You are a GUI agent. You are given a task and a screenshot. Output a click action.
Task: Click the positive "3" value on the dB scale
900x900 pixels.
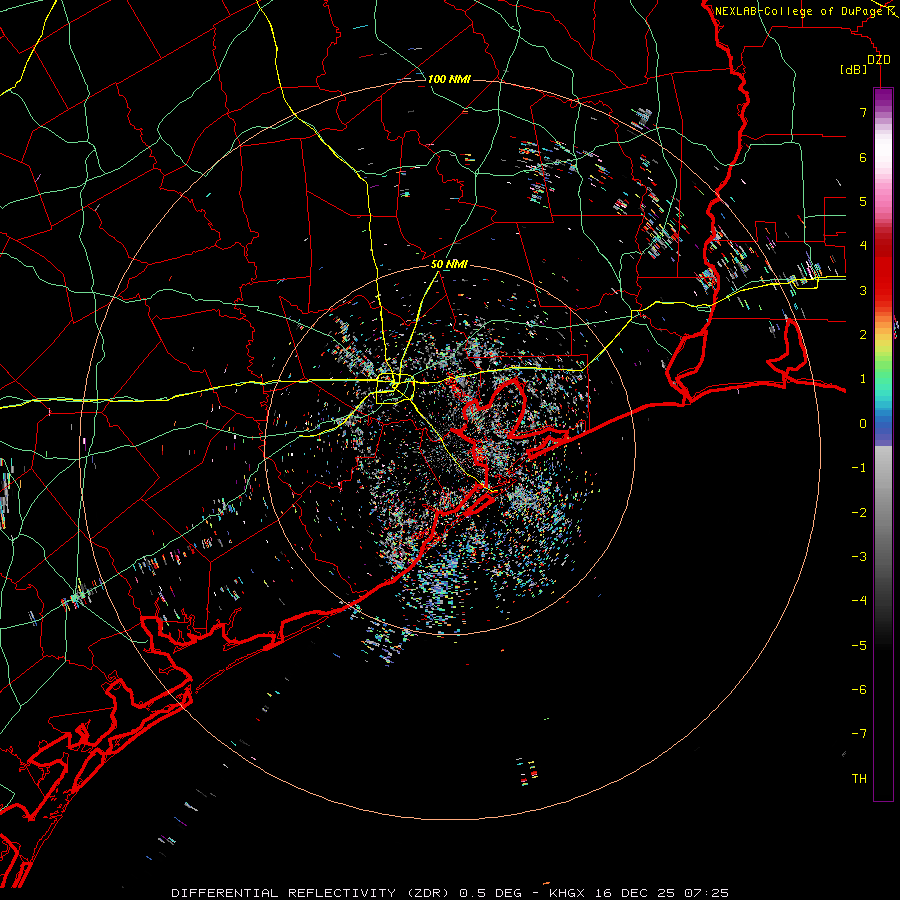point(863,290)
